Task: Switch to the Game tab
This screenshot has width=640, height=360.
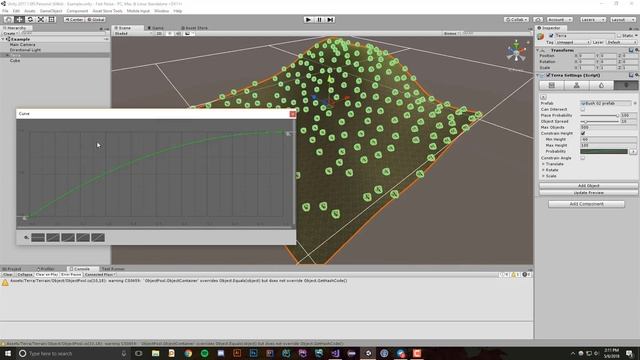Action: 156,28
